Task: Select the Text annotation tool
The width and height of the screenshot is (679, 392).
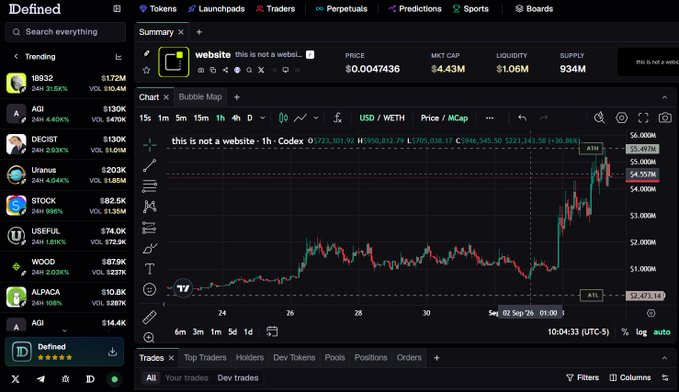Action: (149, 269)
